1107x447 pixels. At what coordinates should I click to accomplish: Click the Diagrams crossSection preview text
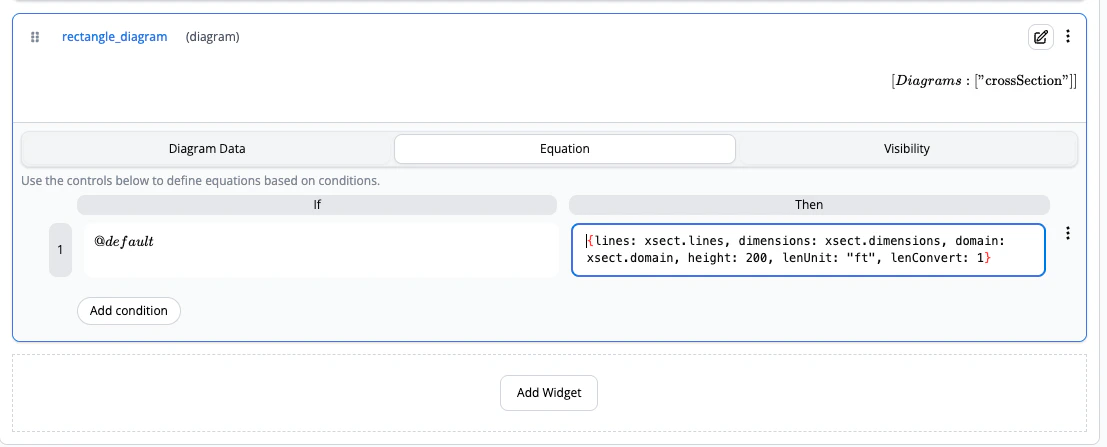coord(984,81)
